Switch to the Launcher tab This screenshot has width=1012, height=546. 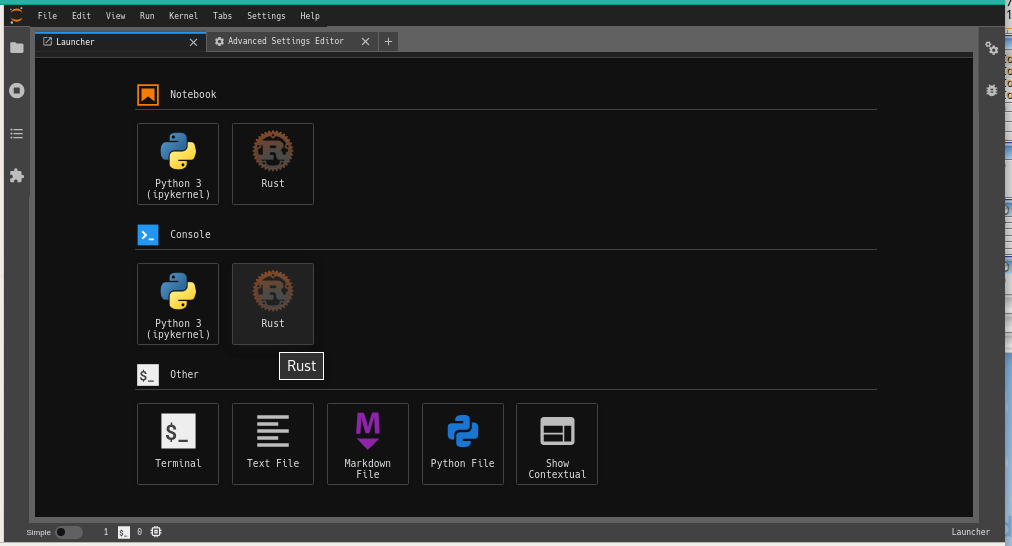click(120, 42)
